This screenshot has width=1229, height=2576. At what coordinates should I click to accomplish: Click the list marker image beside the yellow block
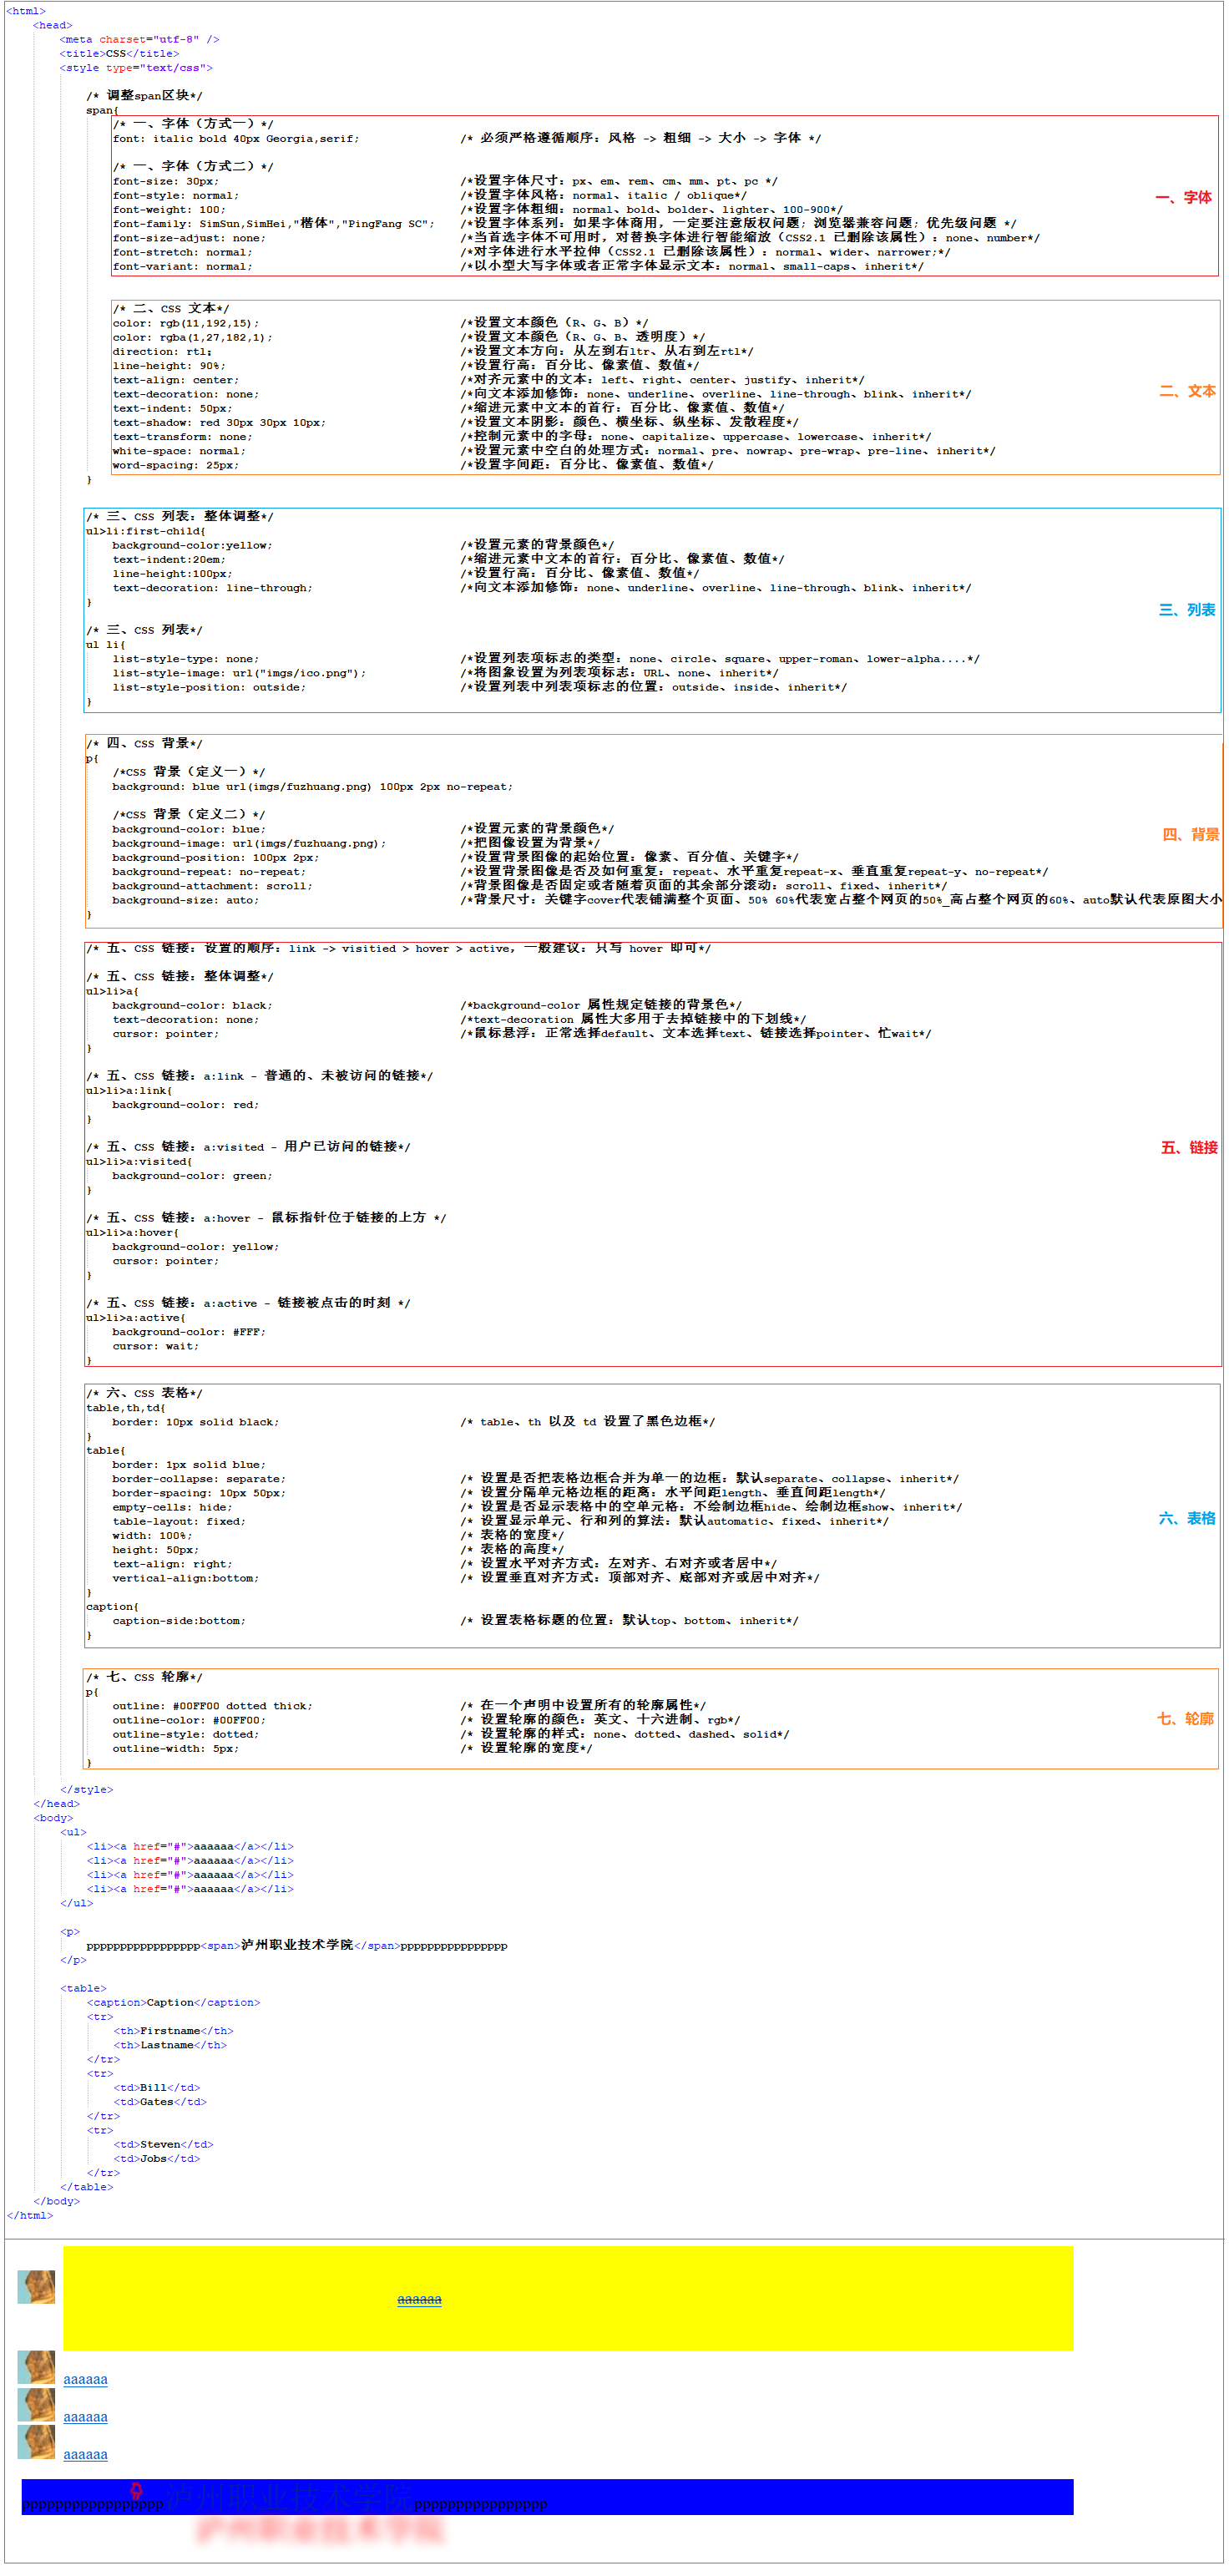coord(36,2287)
